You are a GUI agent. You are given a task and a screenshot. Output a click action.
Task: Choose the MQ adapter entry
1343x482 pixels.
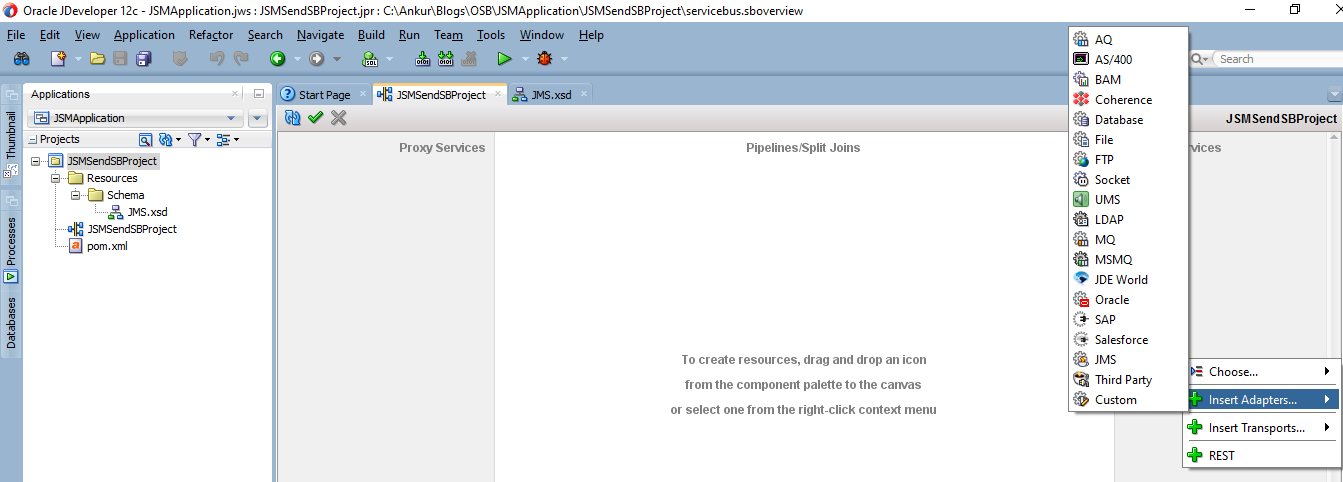pos(1105,240)
